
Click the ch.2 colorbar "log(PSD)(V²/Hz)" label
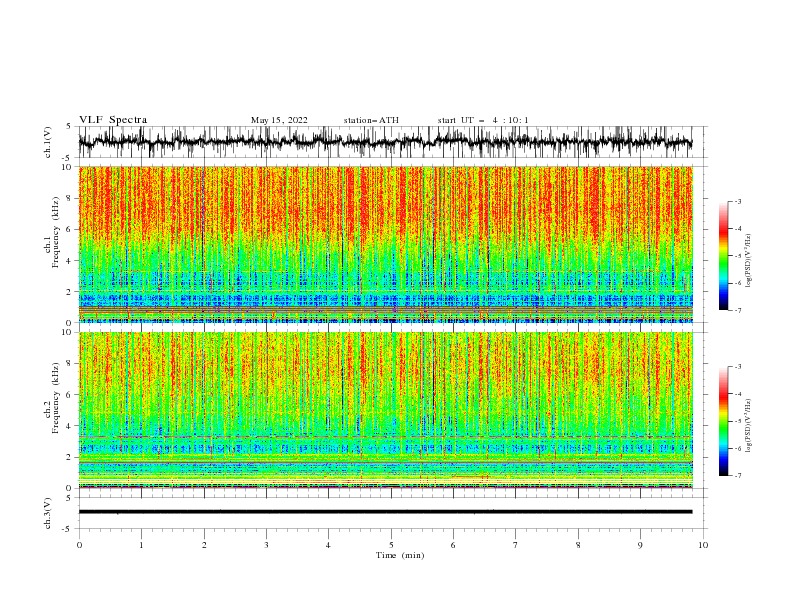tap(749, 425)
